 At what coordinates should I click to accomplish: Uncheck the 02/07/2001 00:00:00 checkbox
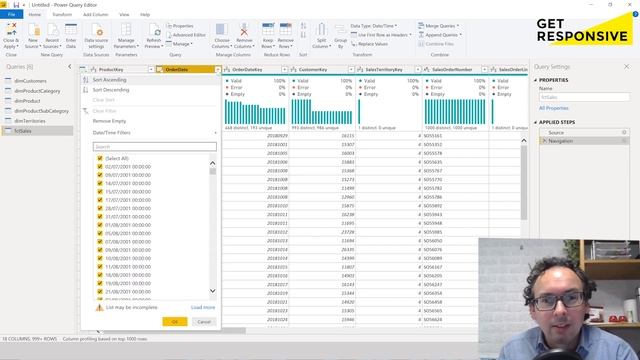[x=100, y=167]
